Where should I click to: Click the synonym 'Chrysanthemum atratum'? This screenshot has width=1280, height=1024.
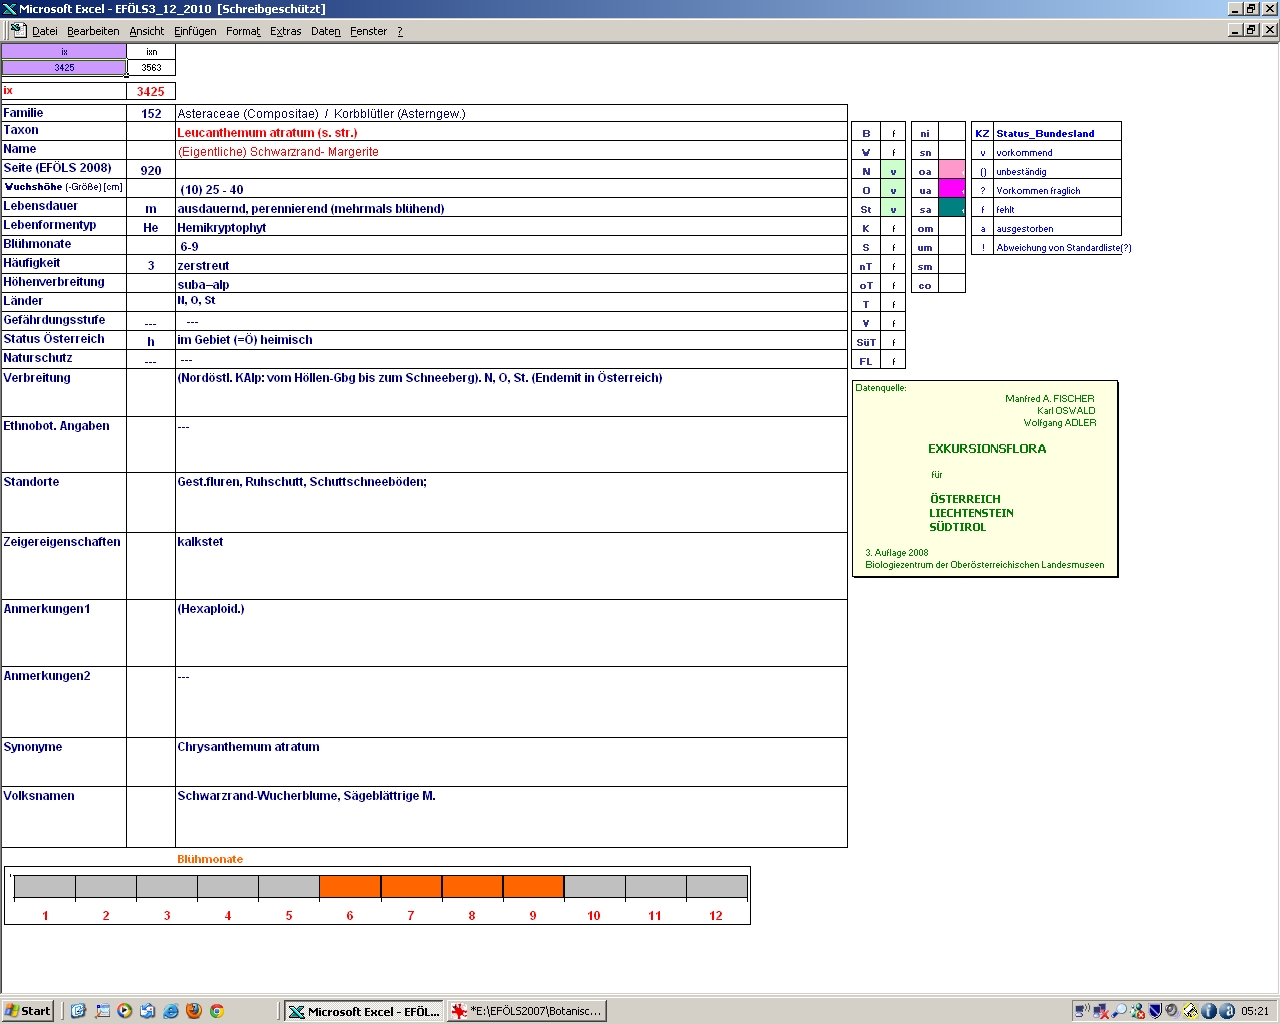[x=511, y=762]
